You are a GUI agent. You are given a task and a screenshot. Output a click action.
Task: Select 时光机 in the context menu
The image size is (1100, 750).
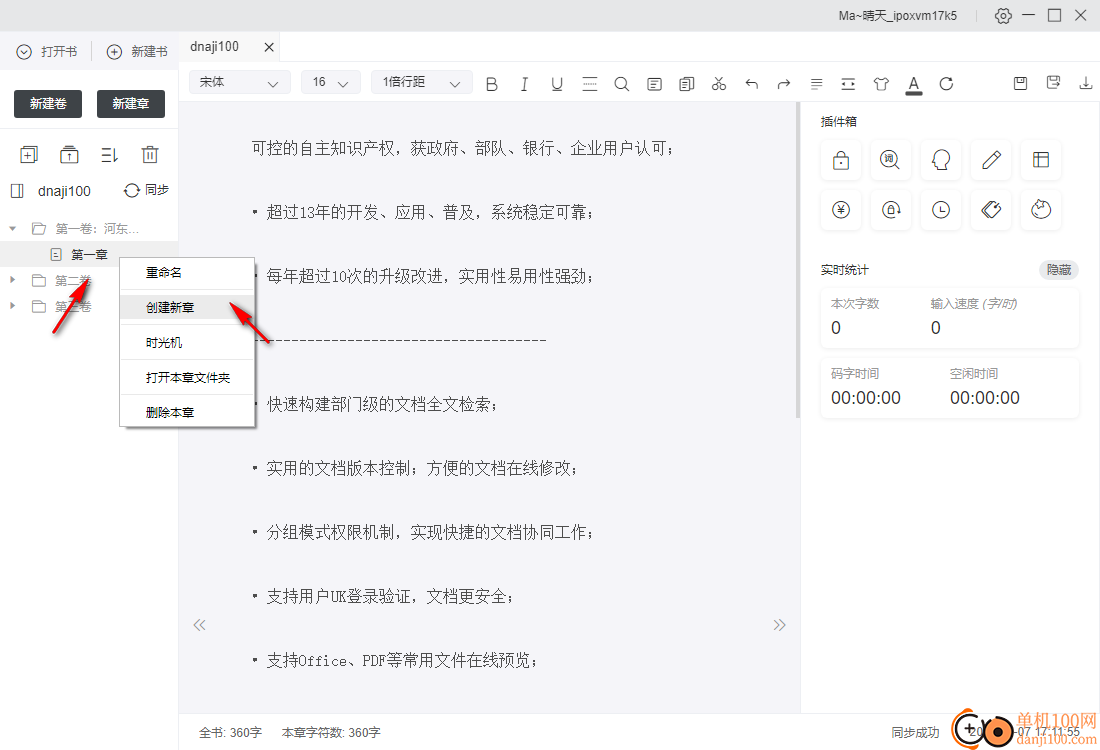tap(187, 342)
